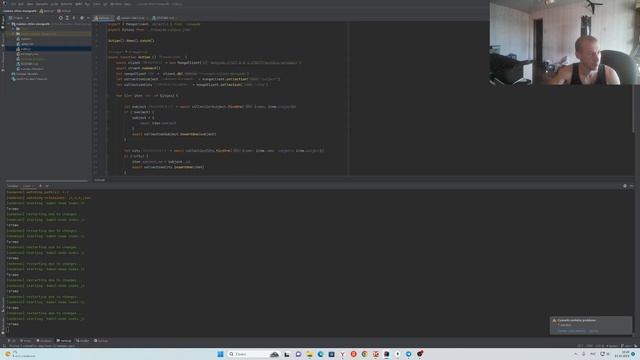Viewport: 640px width, 360px height.
Task: Open Task View from taskbar
Action: [x=287, y=354]
